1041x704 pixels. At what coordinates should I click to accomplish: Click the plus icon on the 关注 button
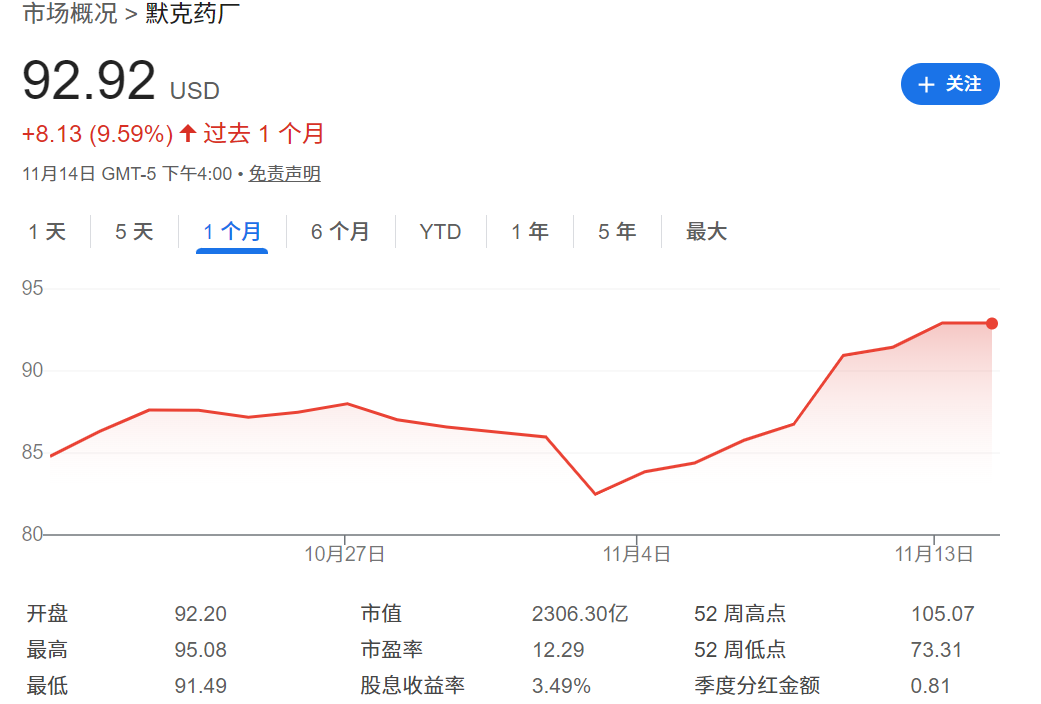pyautogui.click(x=926, y=84)
